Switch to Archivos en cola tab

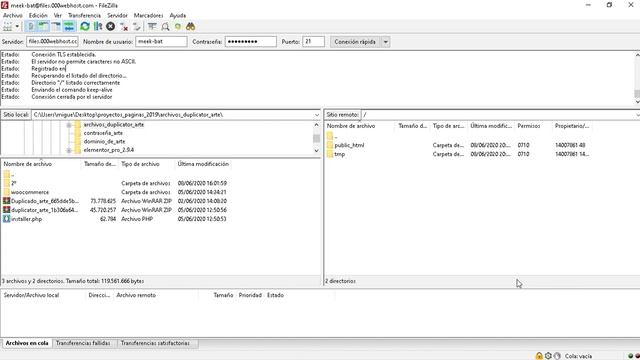[x=27, y=343]
